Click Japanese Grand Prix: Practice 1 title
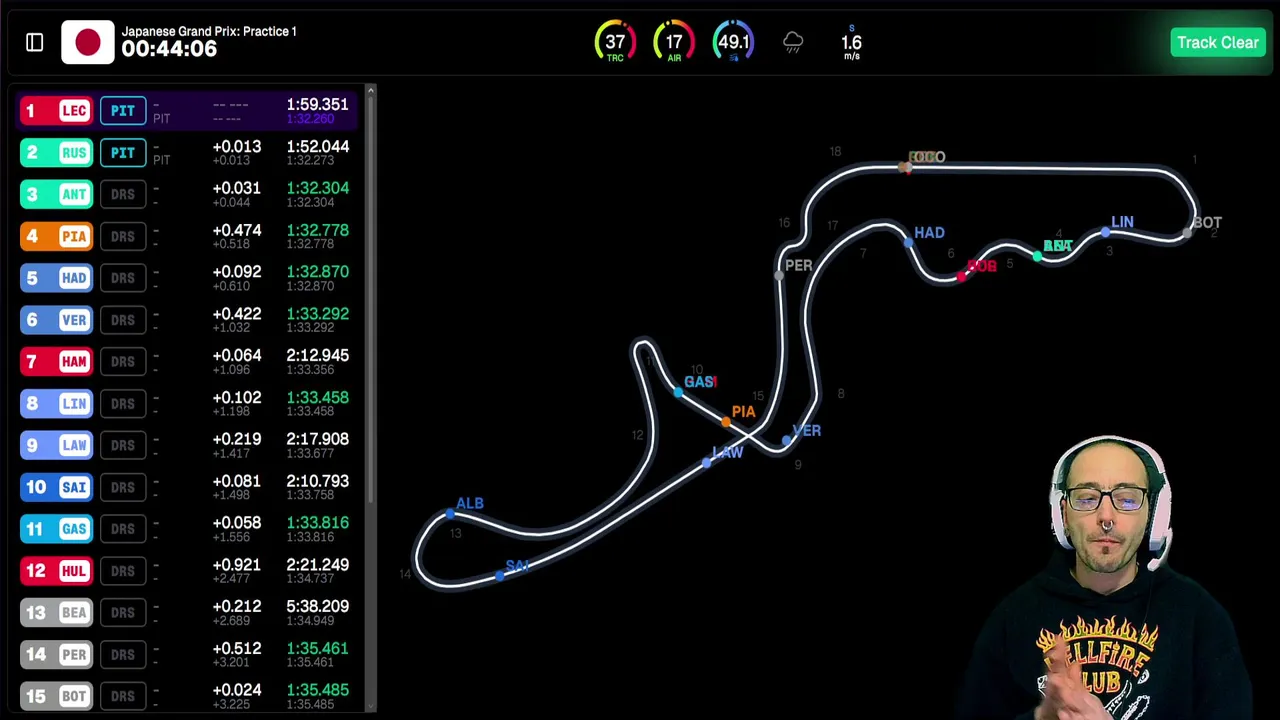The width and height of the screenshot is (1280, 720). (x=209, y=31)
